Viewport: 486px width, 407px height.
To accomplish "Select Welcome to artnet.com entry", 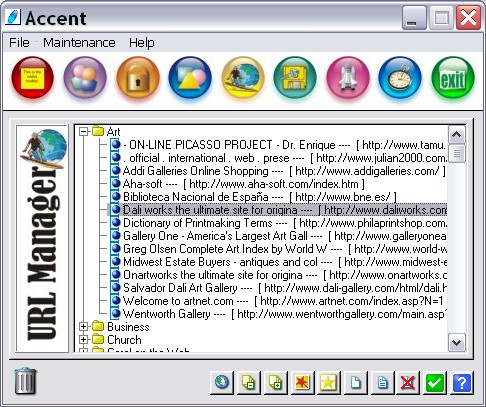I will [283, 301].
